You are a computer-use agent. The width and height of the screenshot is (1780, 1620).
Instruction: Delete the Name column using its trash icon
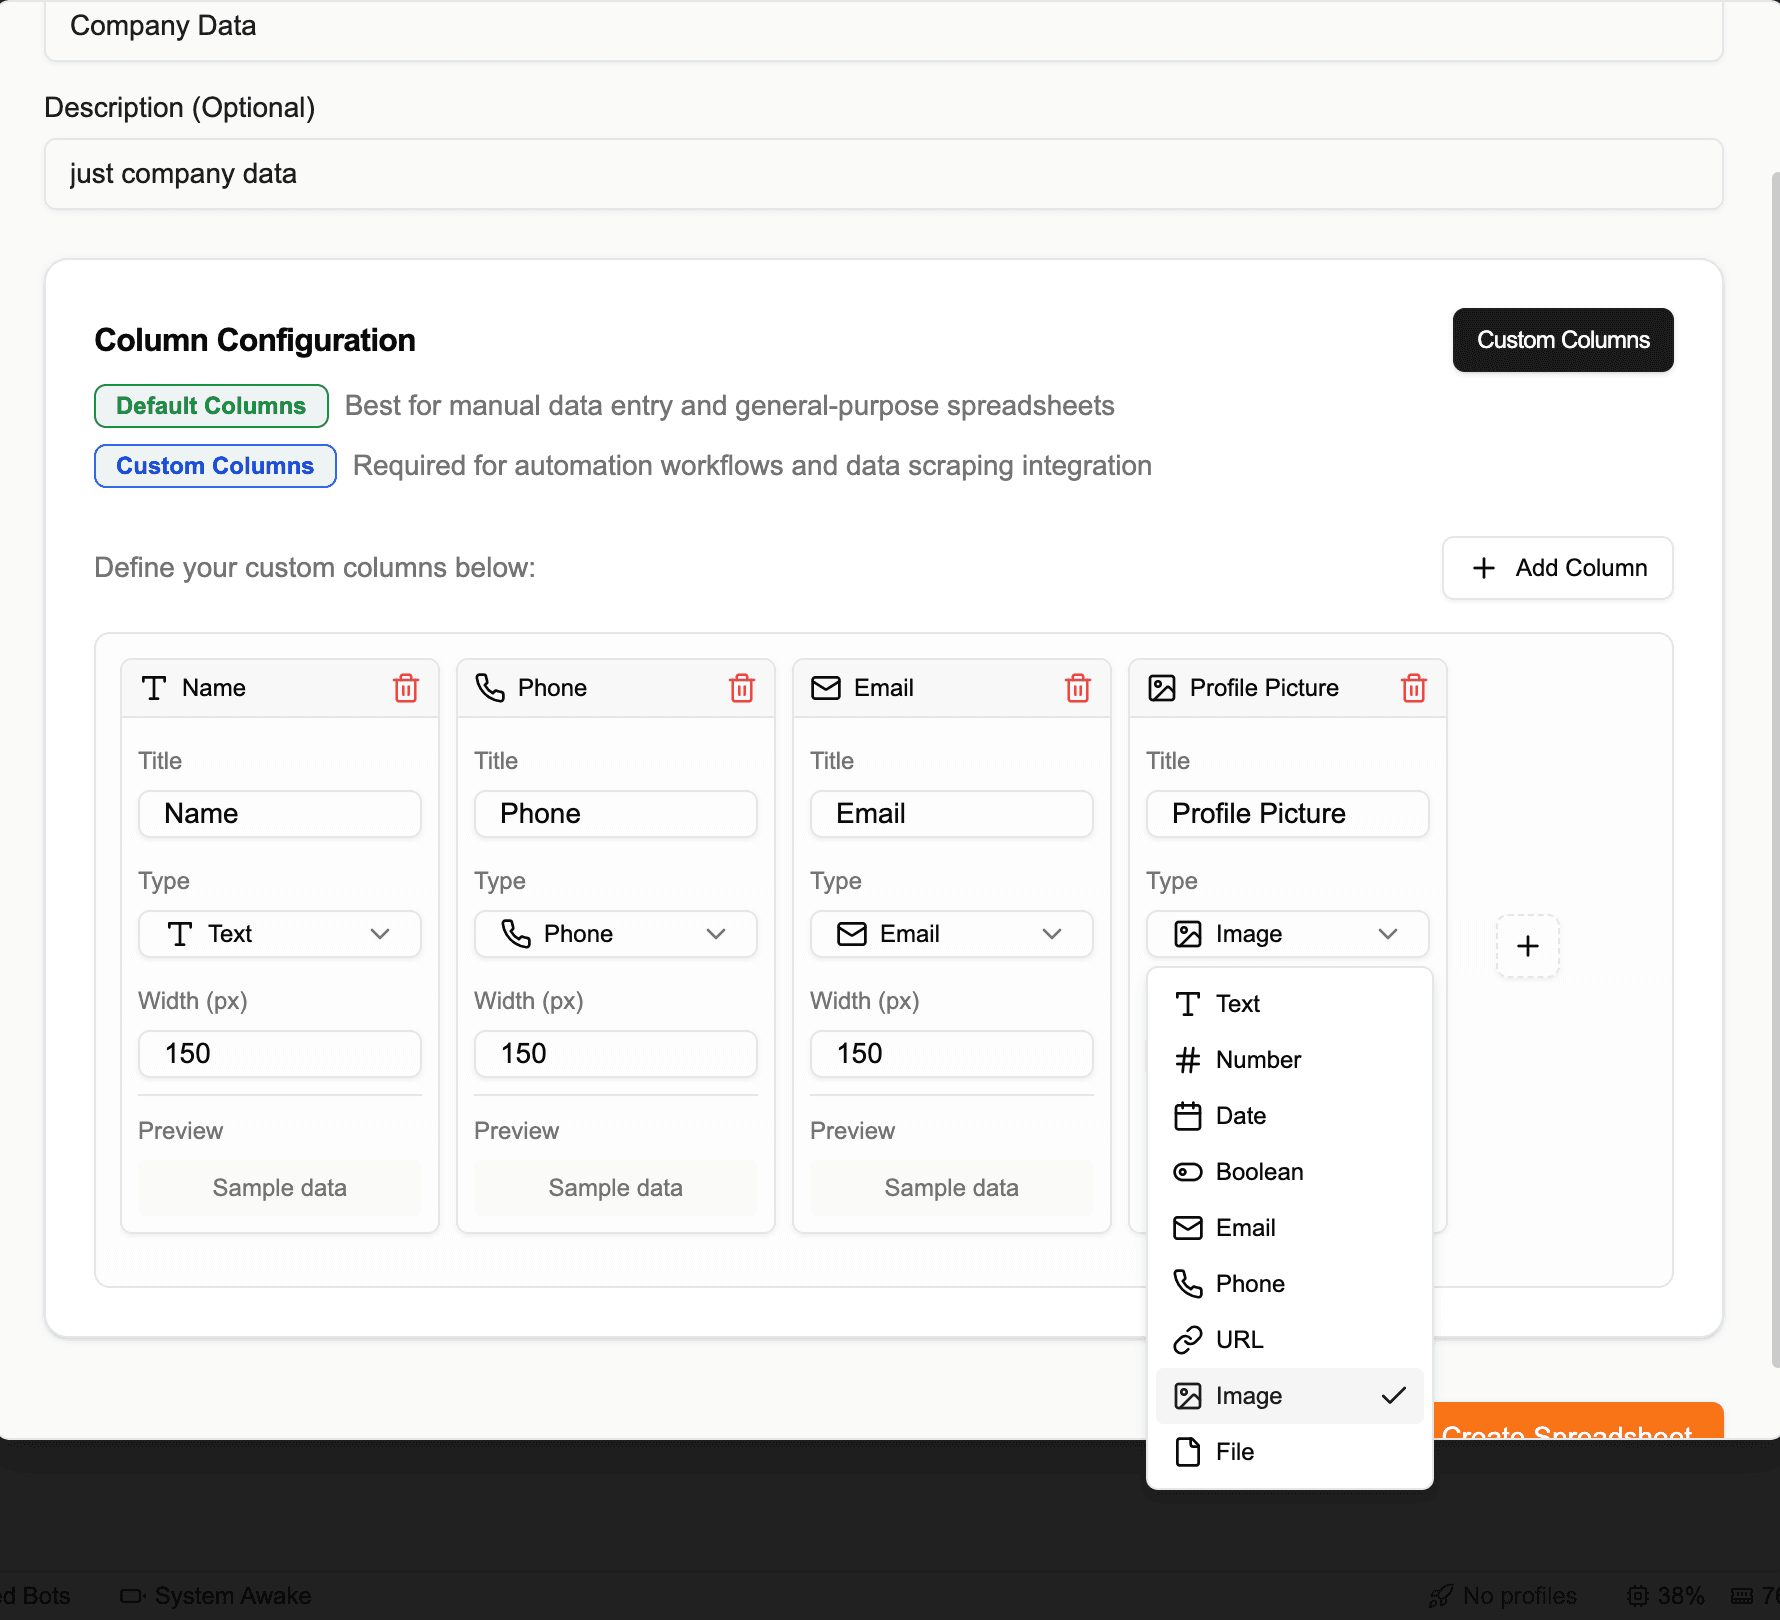(x=406, y=688)
